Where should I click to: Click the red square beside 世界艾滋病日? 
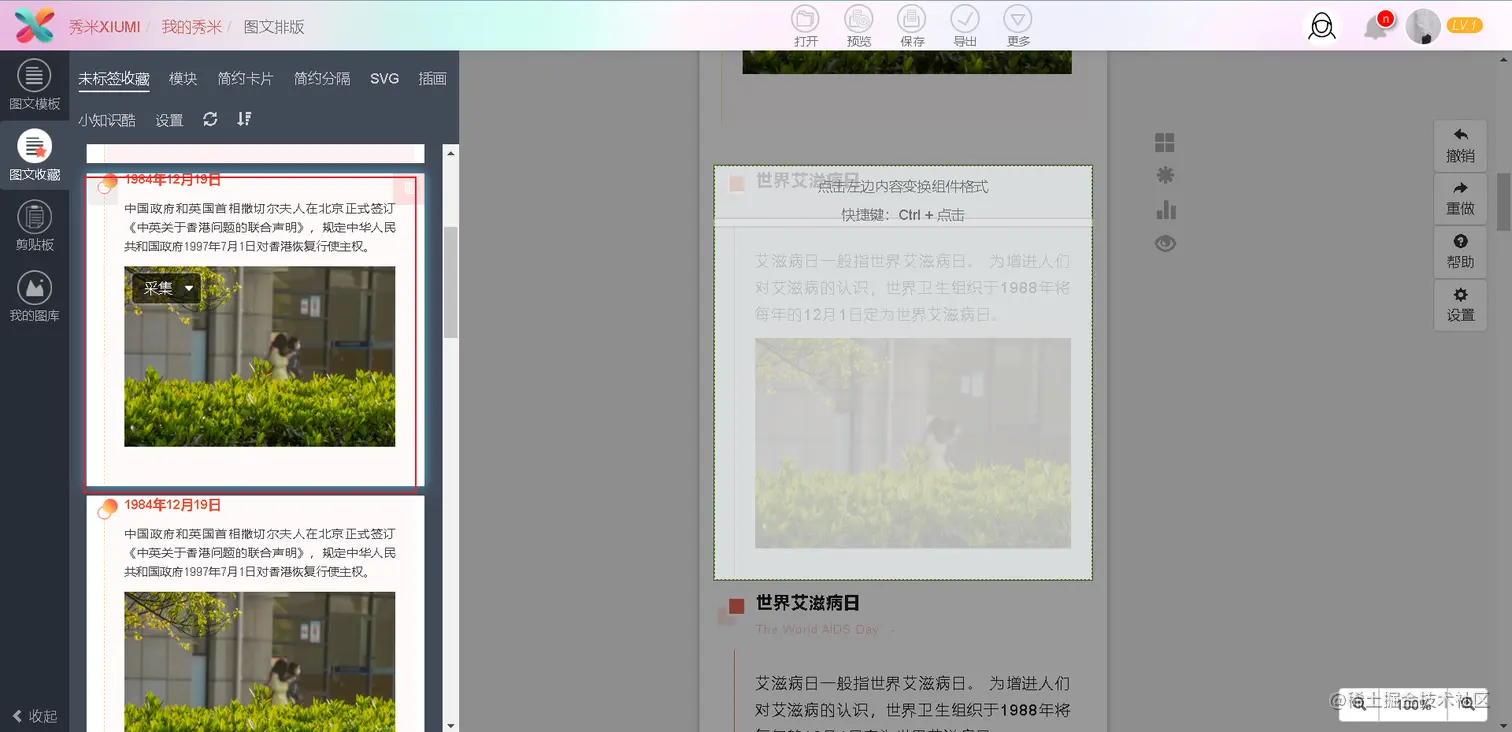tap(736, 606)
